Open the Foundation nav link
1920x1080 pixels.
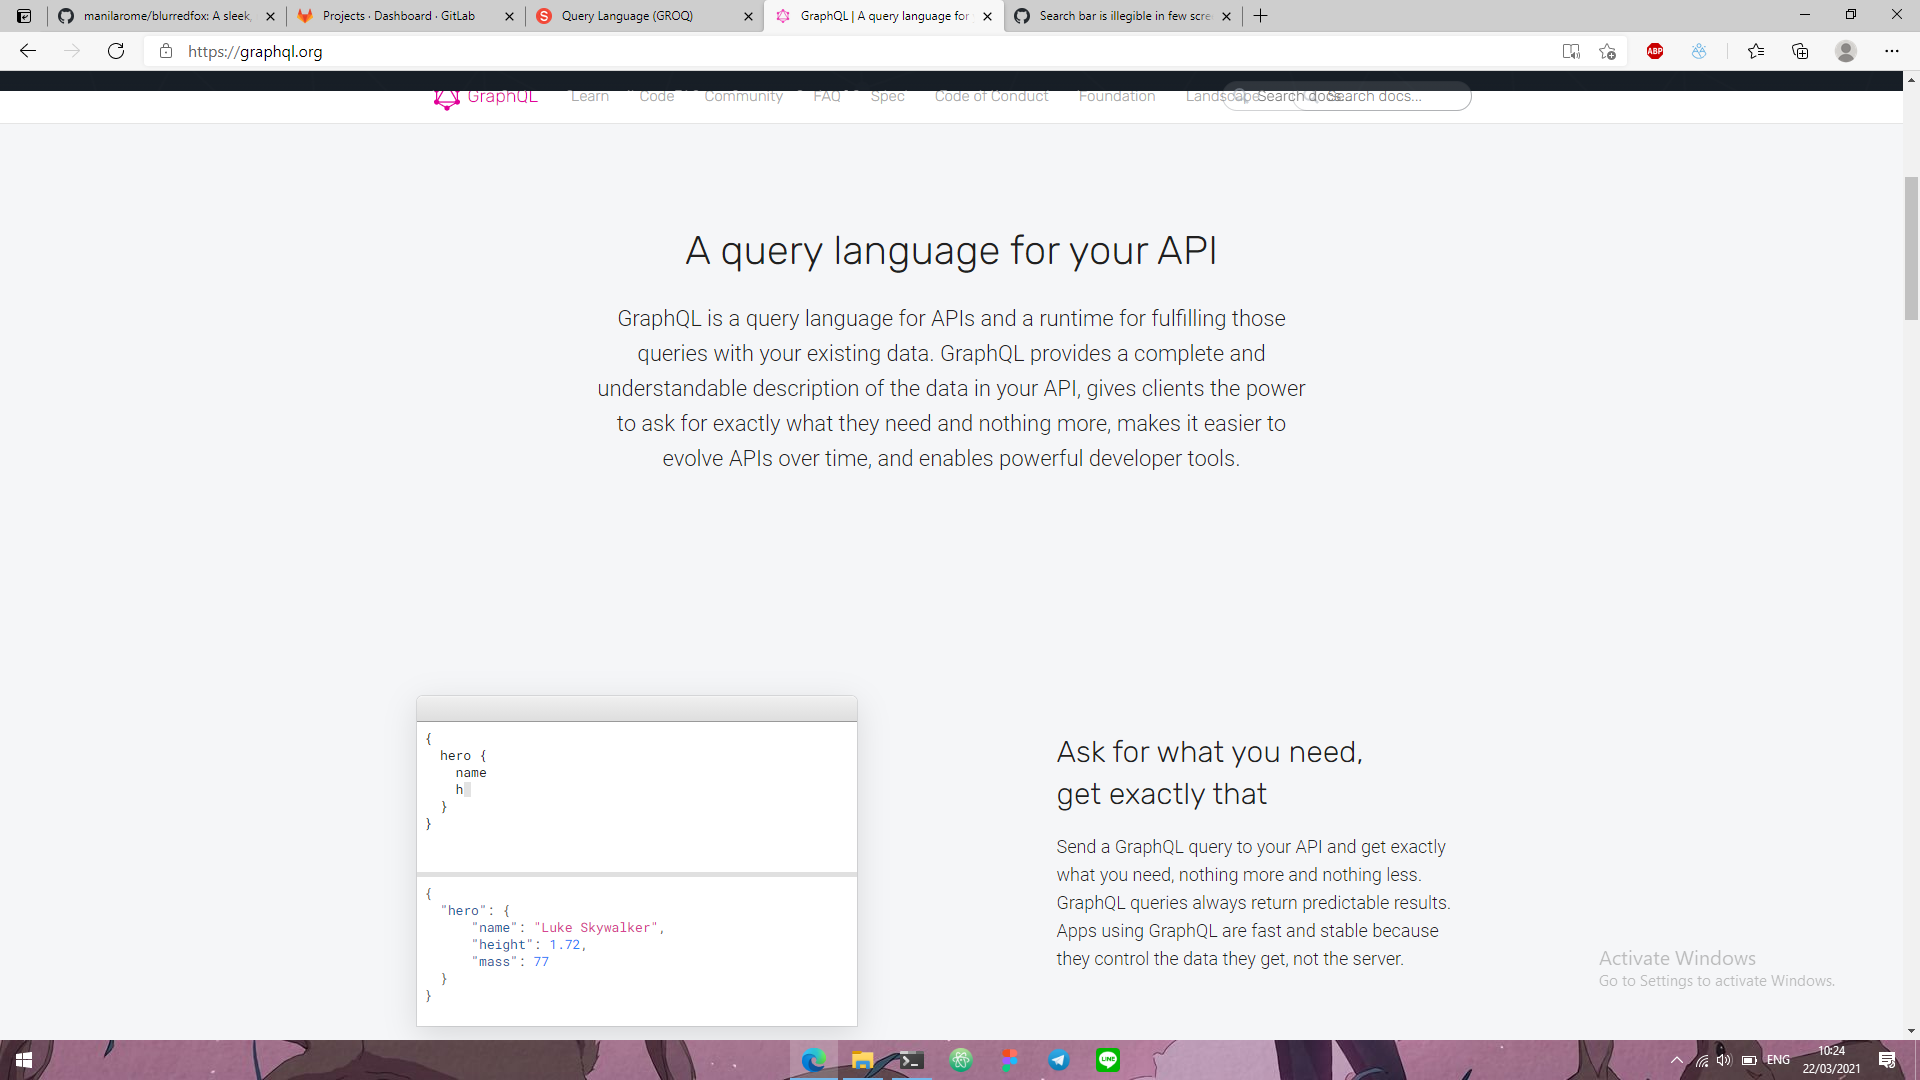[x=1116, y=96]
